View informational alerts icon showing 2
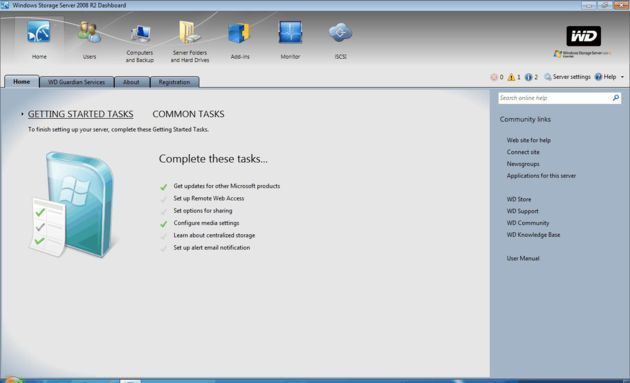Screen dimensions: 630x383 528,77
